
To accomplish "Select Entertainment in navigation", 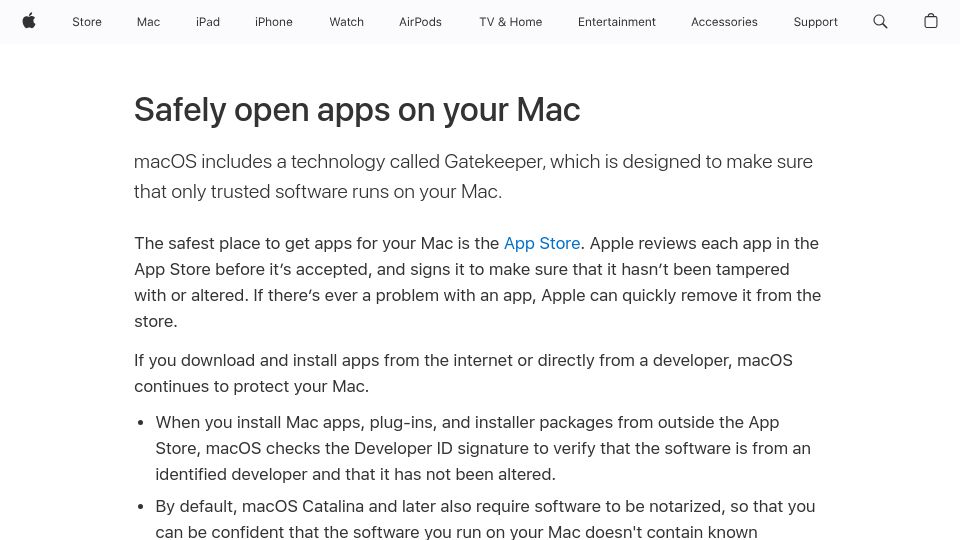I will [617, 22].
